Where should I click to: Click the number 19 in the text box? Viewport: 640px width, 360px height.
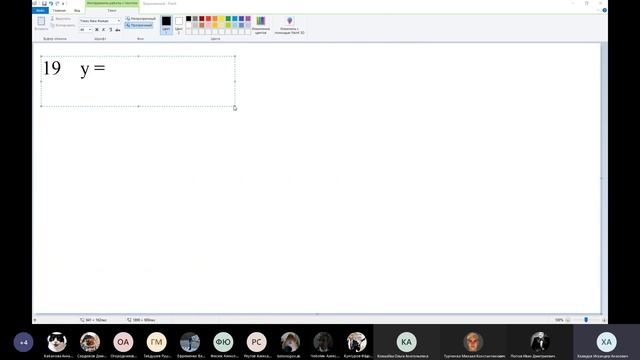click(52, 68)
